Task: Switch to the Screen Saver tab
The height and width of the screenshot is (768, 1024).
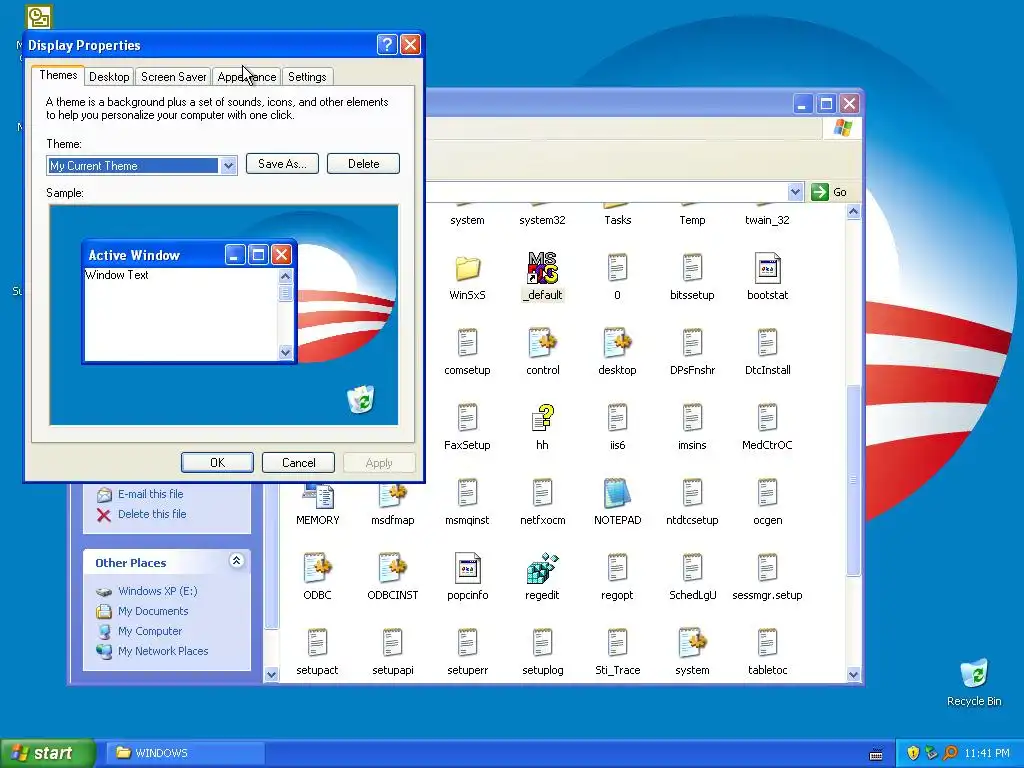Action: click(x=174, y=77)
